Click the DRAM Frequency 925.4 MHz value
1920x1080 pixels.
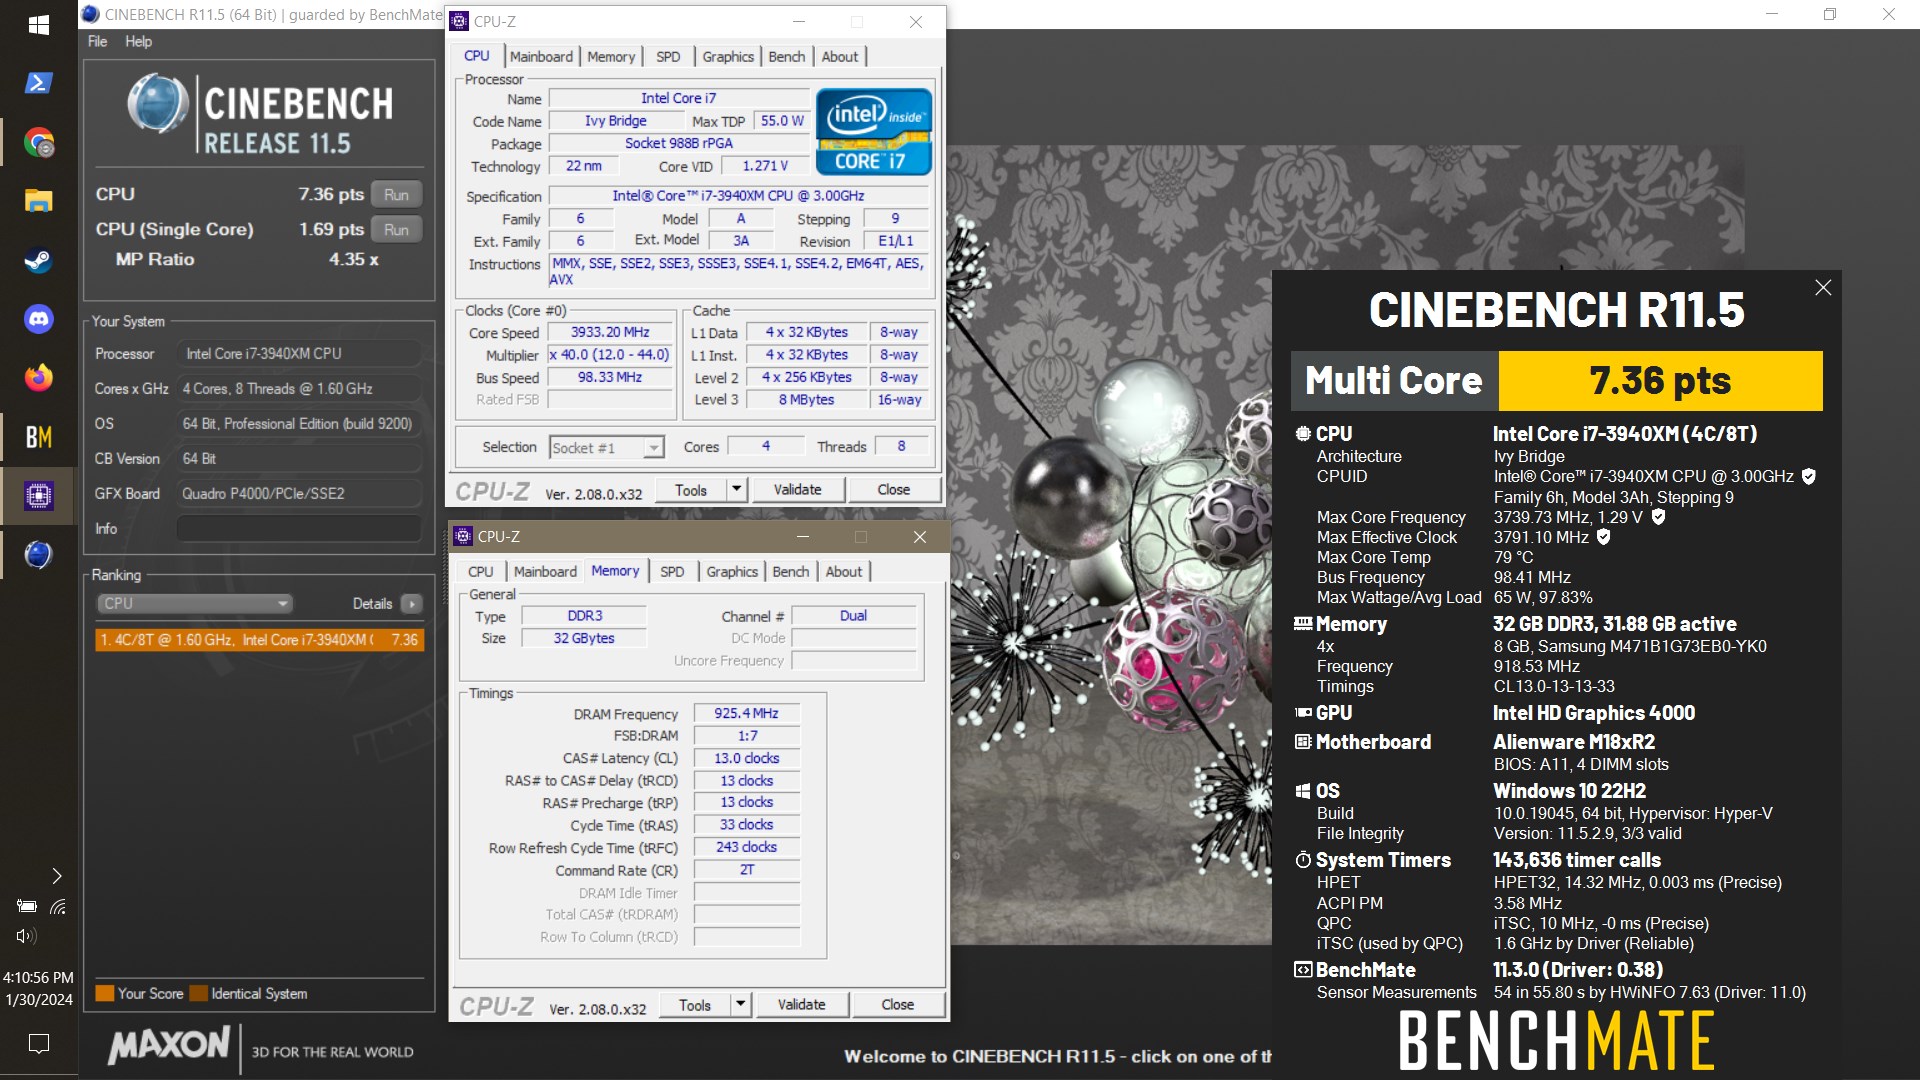(746, 713)
